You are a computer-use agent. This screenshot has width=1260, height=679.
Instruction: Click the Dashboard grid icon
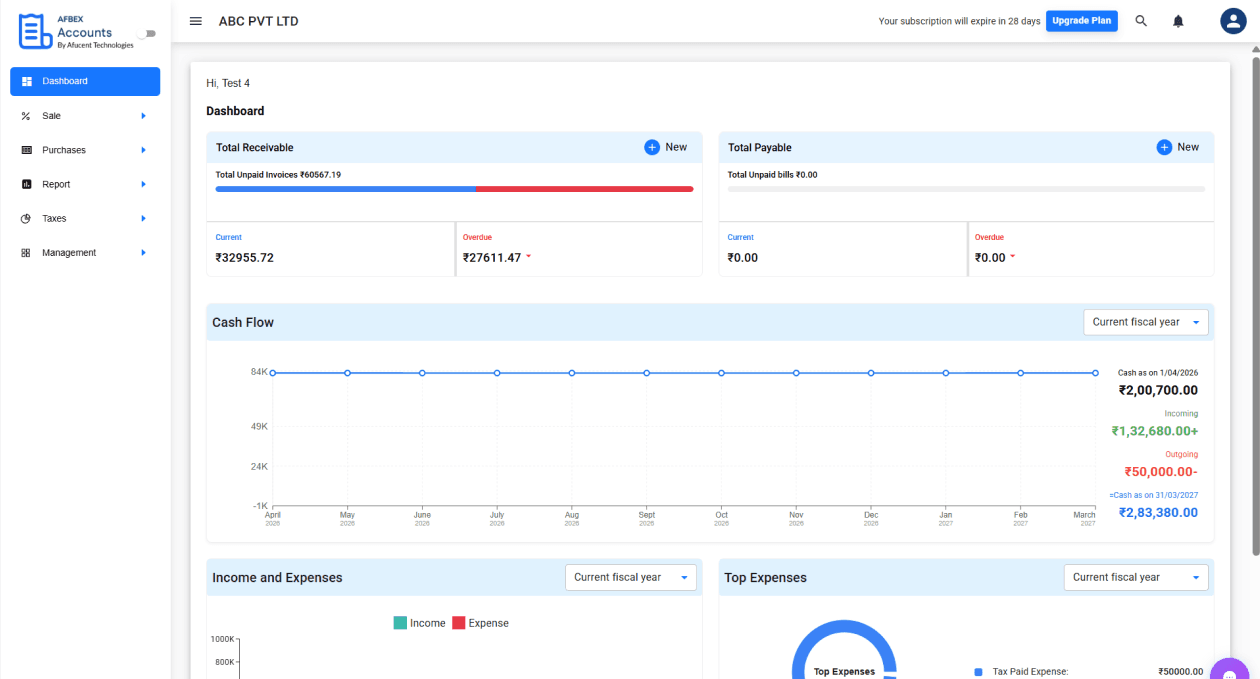coord(26,81)
